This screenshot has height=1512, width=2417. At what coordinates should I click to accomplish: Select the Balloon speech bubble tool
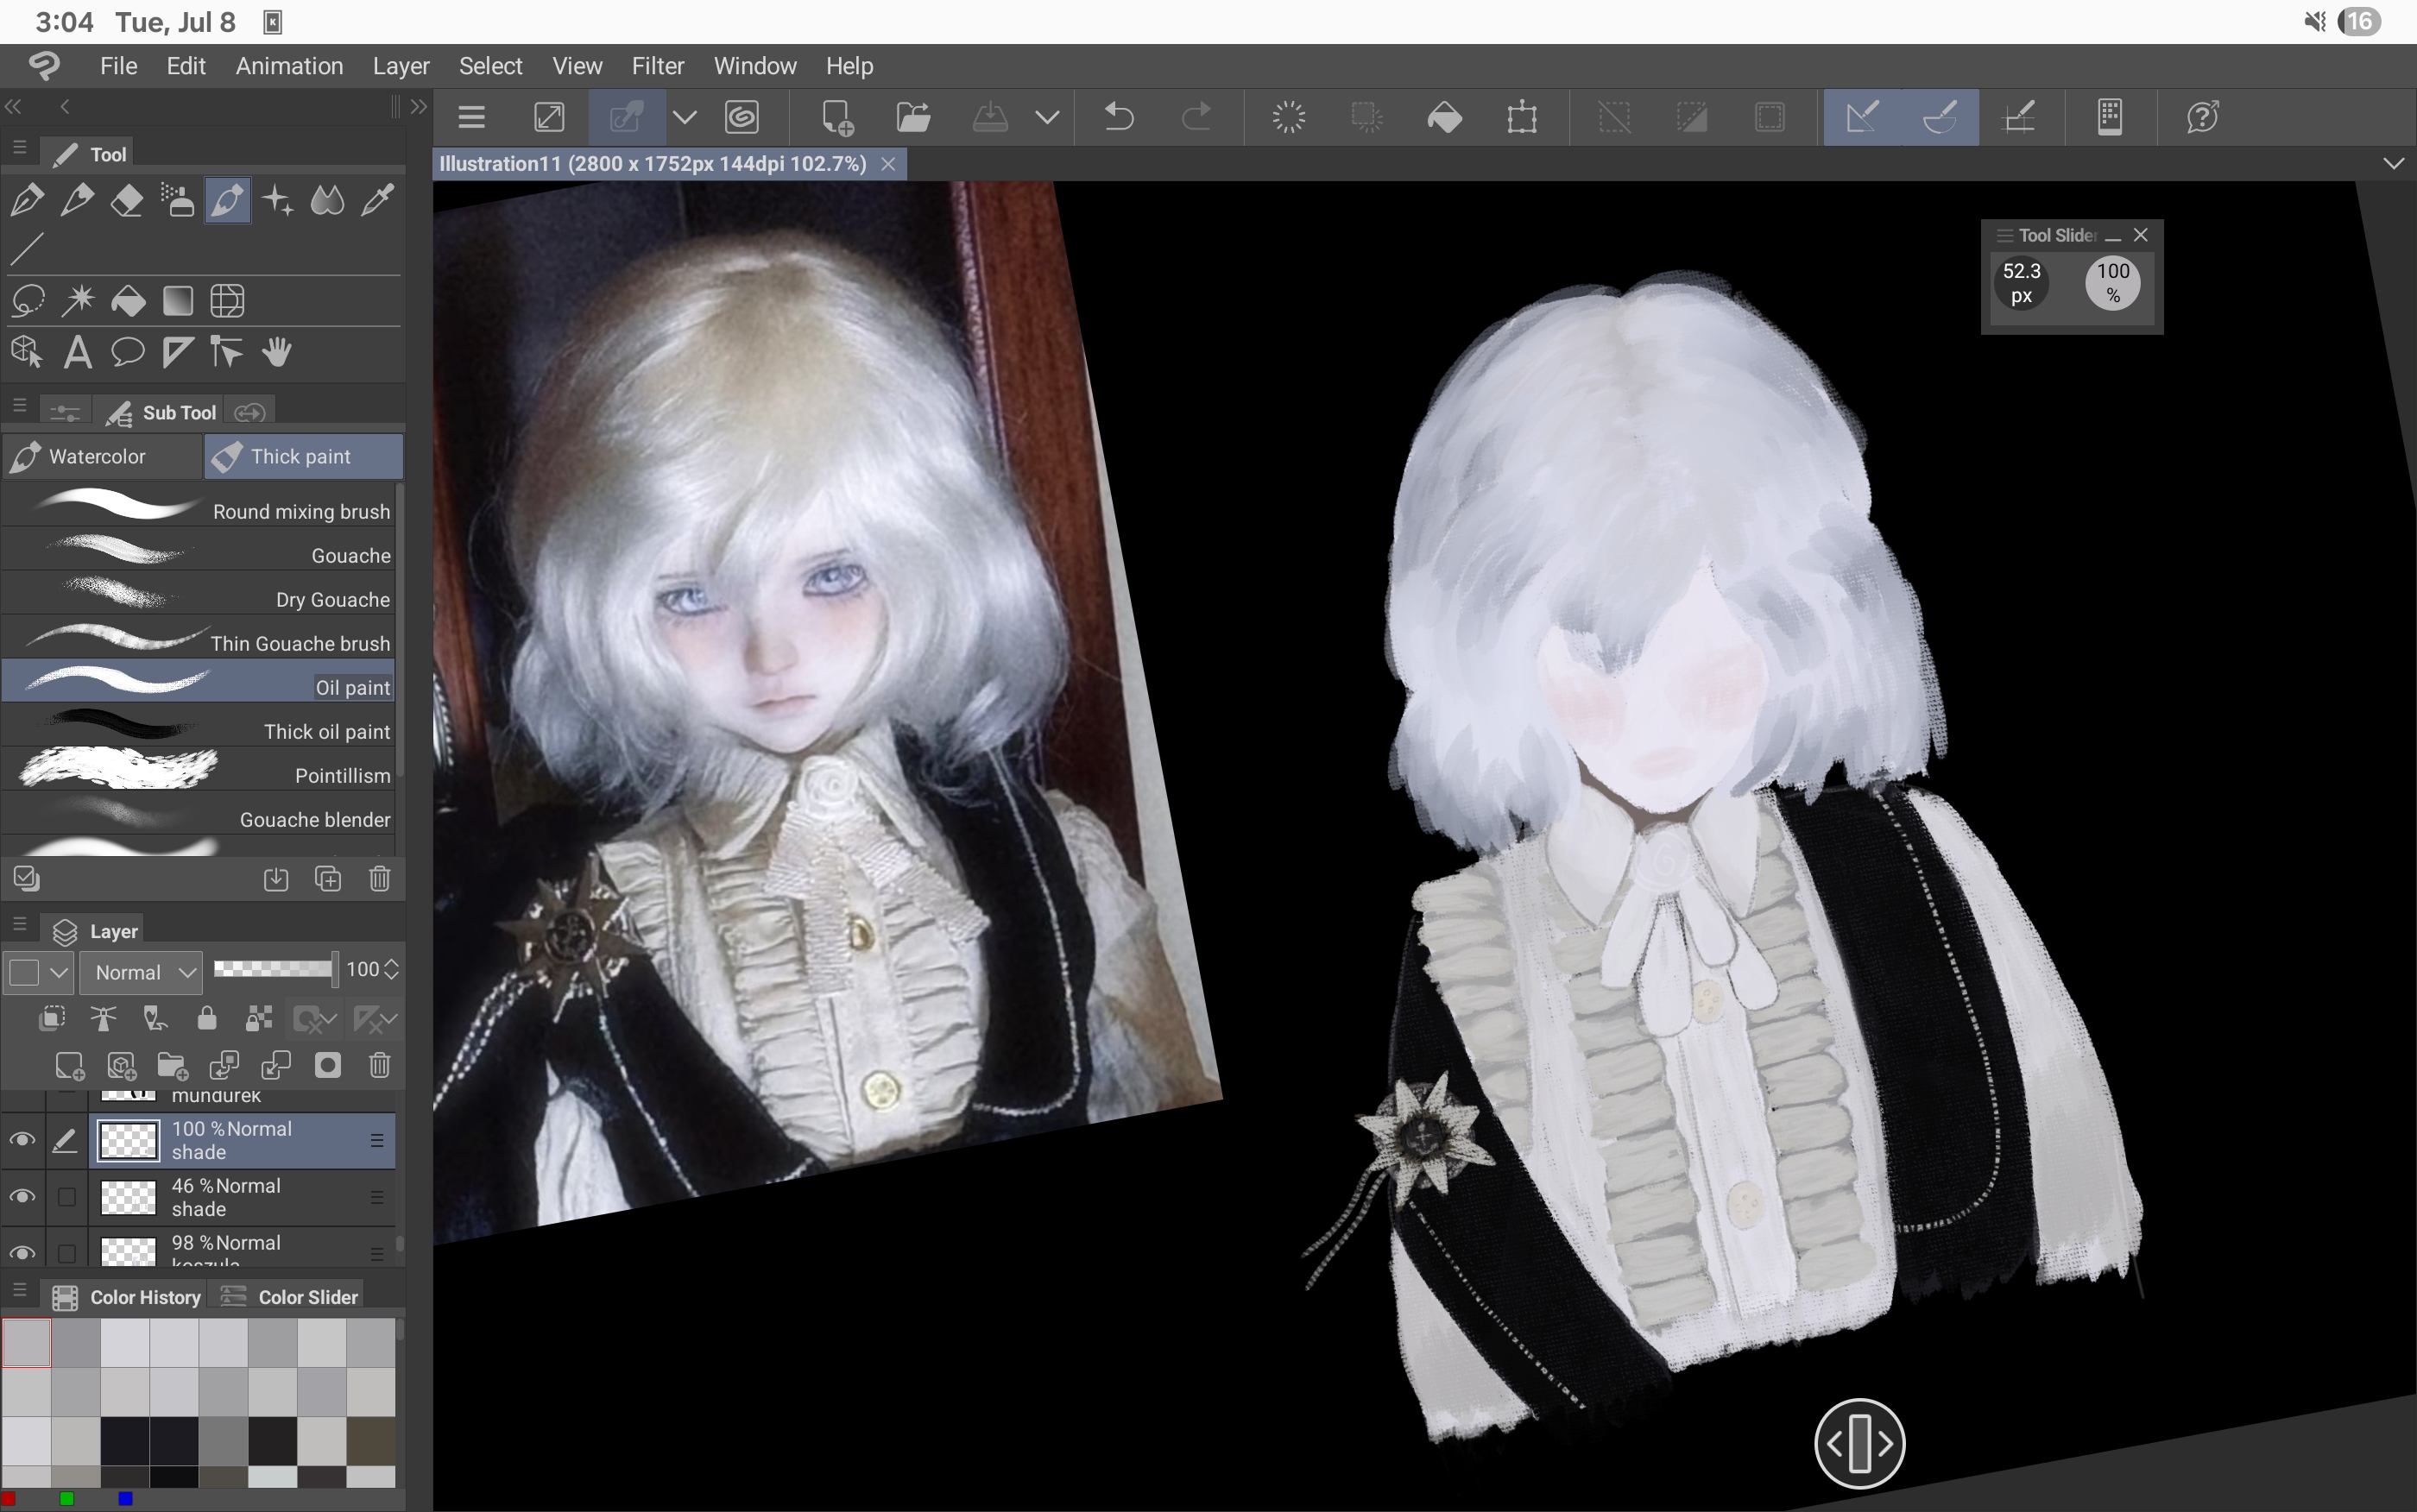[x=127, y=352]
